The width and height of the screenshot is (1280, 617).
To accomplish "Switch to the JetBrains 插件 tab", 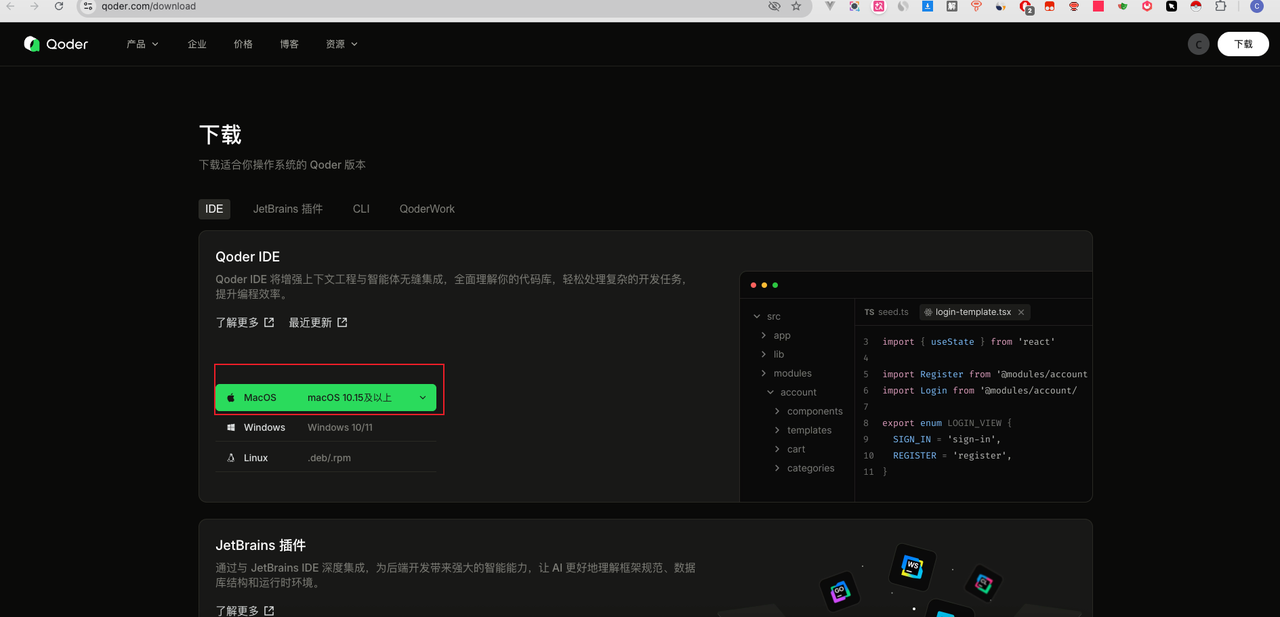I will pos(288,209).
